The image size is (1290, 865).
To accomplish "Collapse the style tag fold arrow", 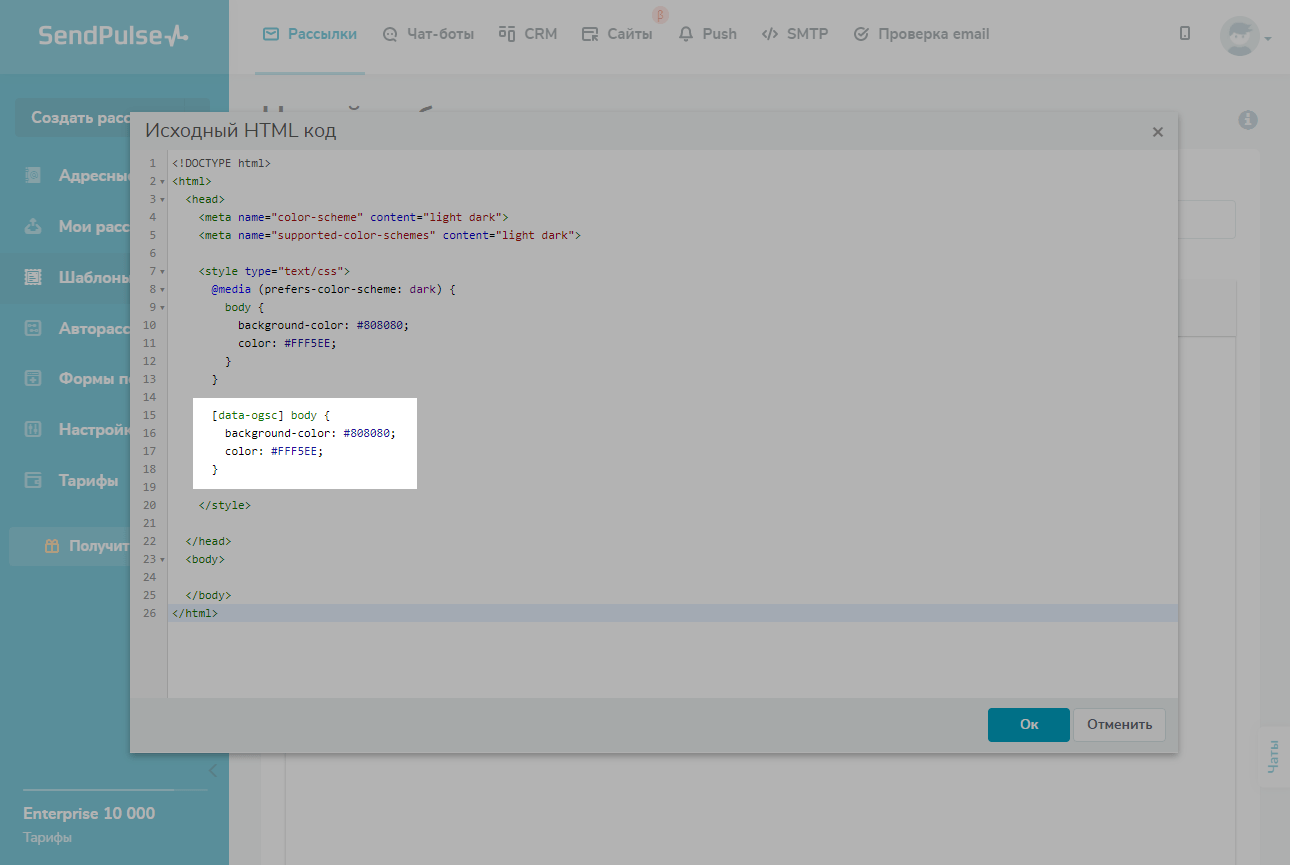I will pos(162,272).
